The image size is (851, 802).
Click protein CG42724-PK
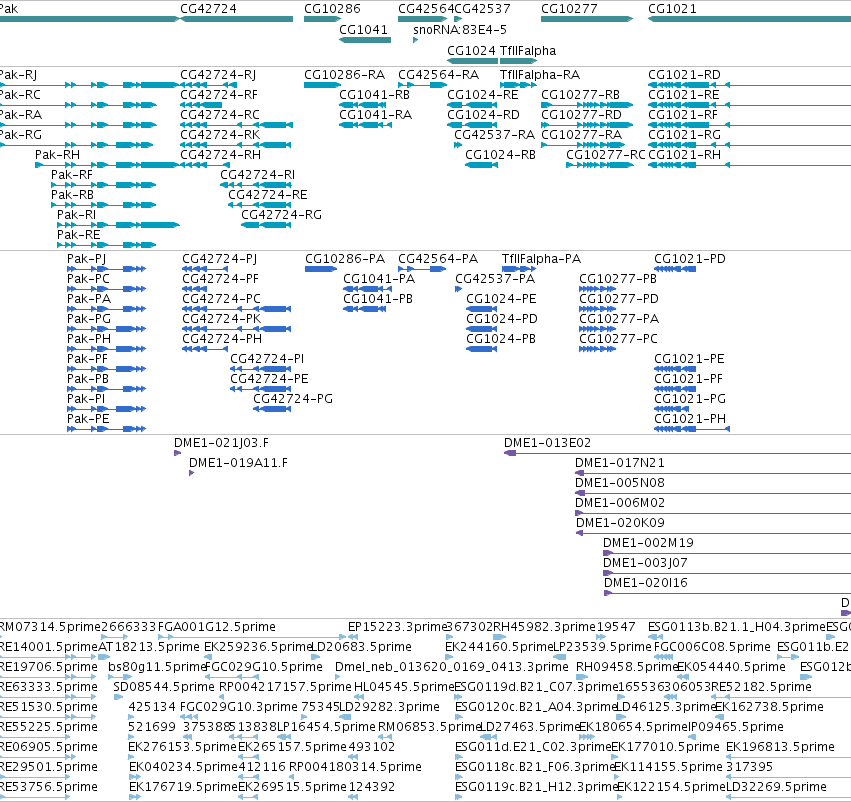click(237, 329)
